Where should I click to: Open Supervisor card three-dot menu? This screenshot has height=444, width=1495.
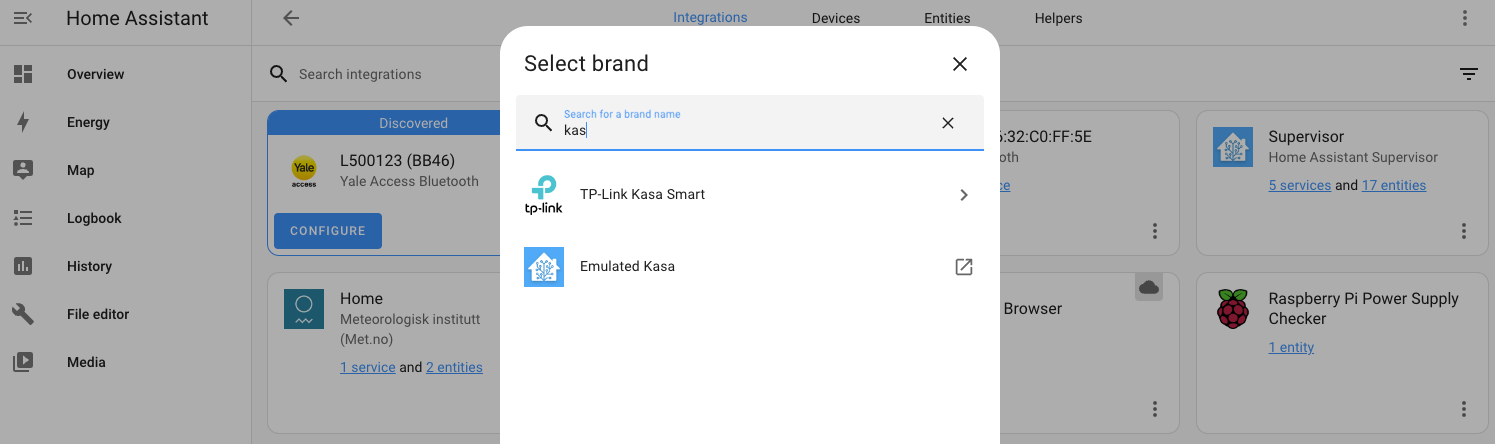[1464, 231]
